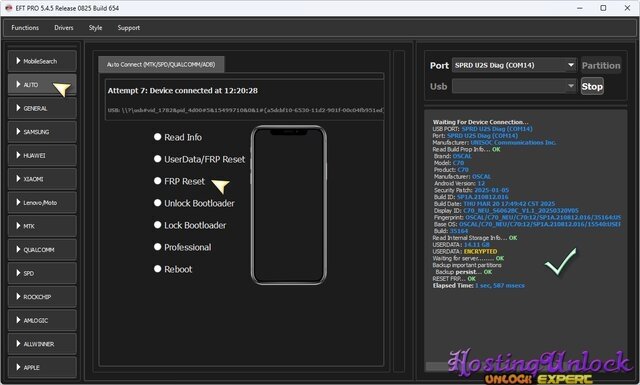Open the SPD sidebar section
The image size is (640, 385).
pos(42,273)
